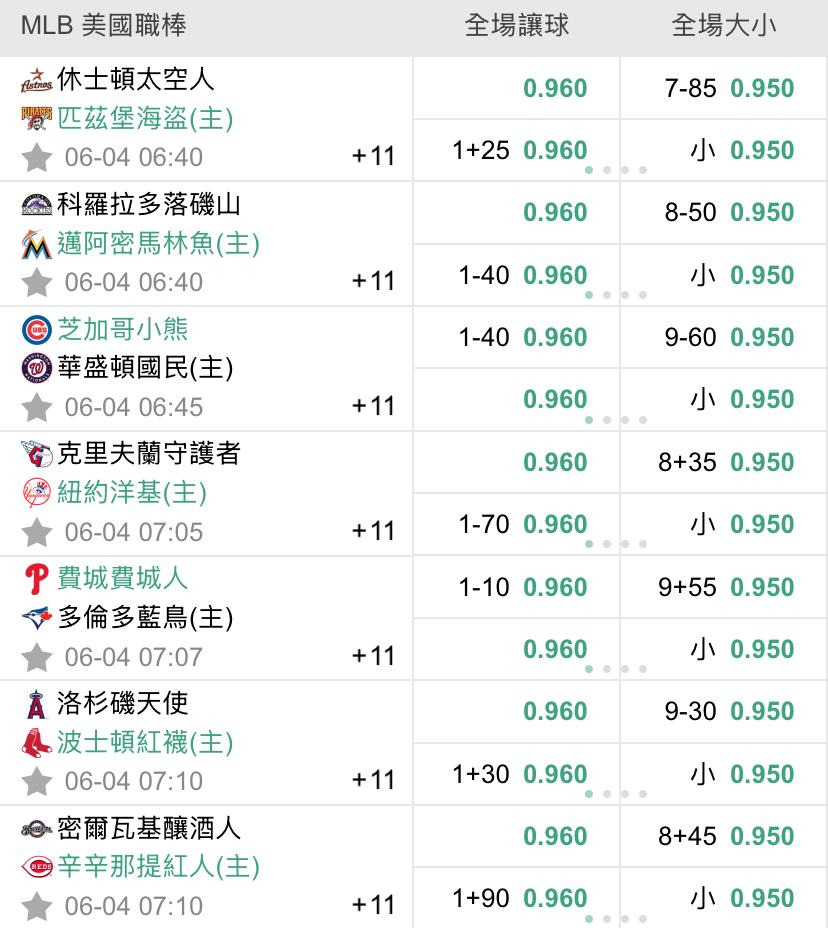828x928 pixels.
Task: Click the Toronto Blue Jays team logo
Action: (x=36, y=618)
